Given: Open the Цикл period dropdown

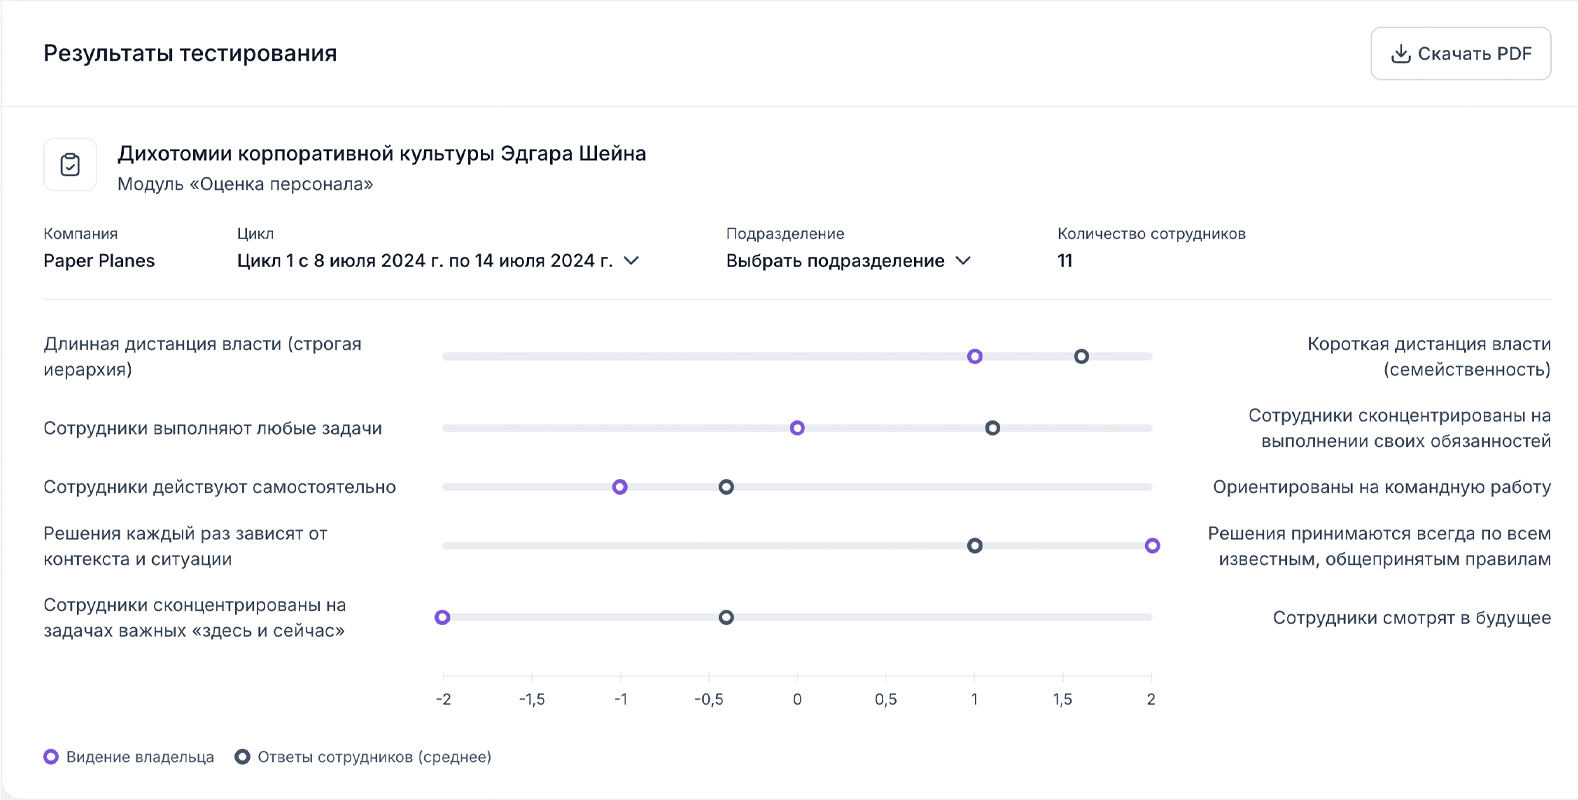Looking at the screenshot, I should pyautogui.click(x=438, y=261).
